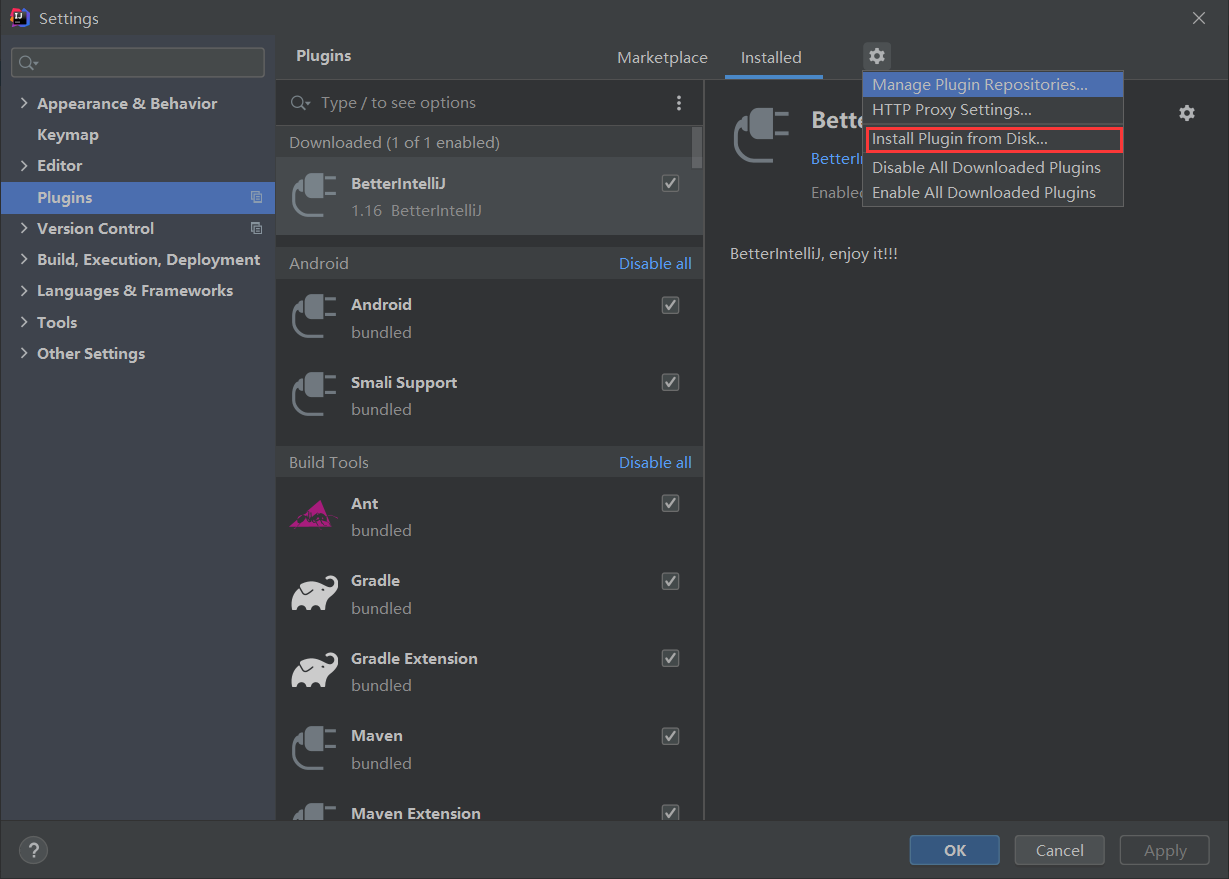Uncheck the BetterIntelliJ plugin checkbox
1229x879 pixels.
(671, 183)
